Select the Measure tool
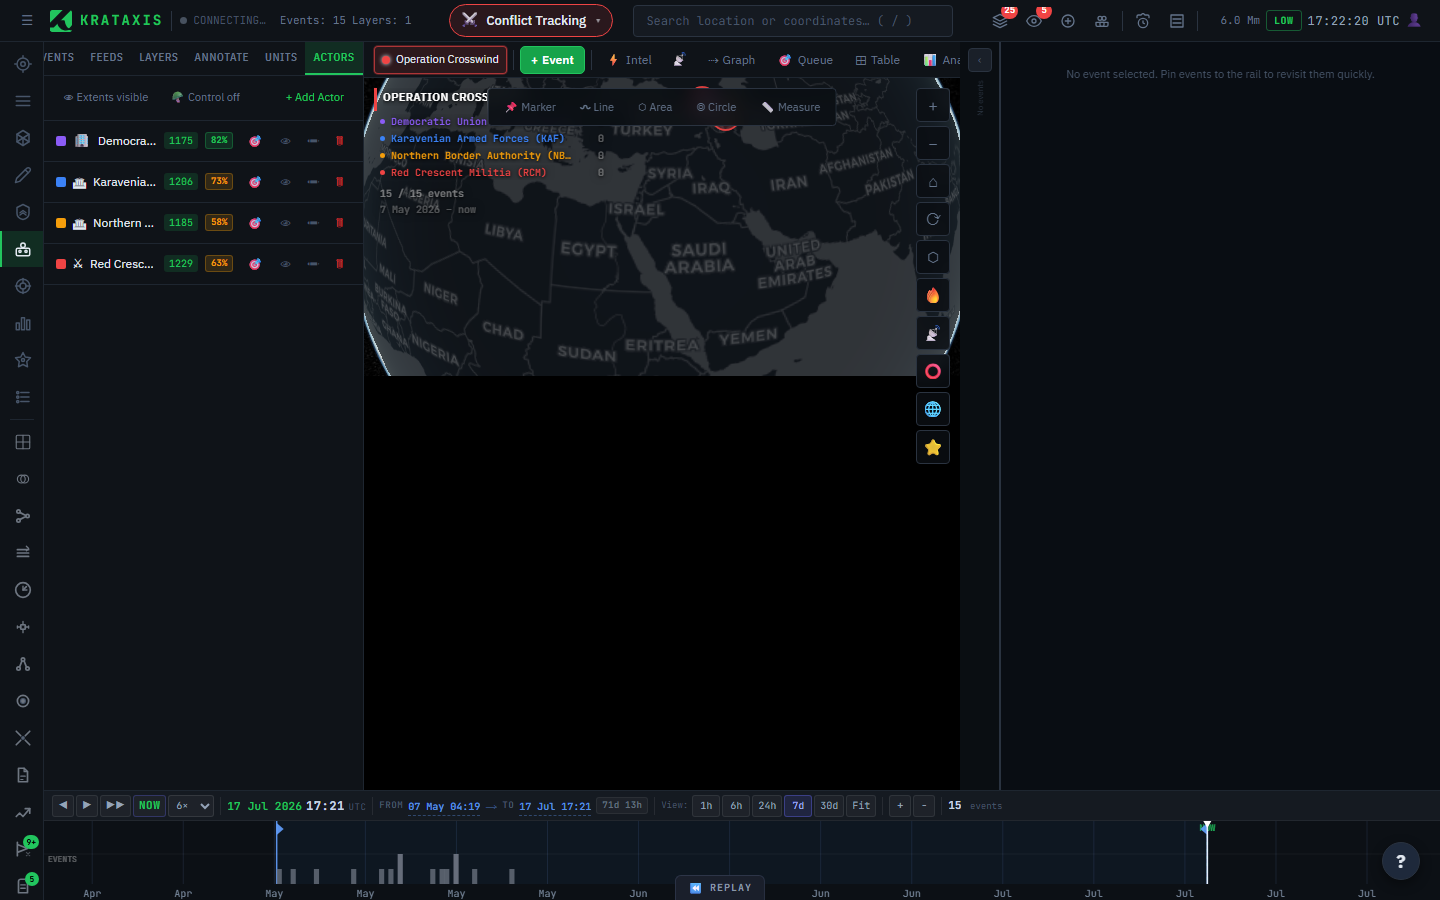Image resolution: width=1440 pixels, height=900 pixels. [790, 107]
